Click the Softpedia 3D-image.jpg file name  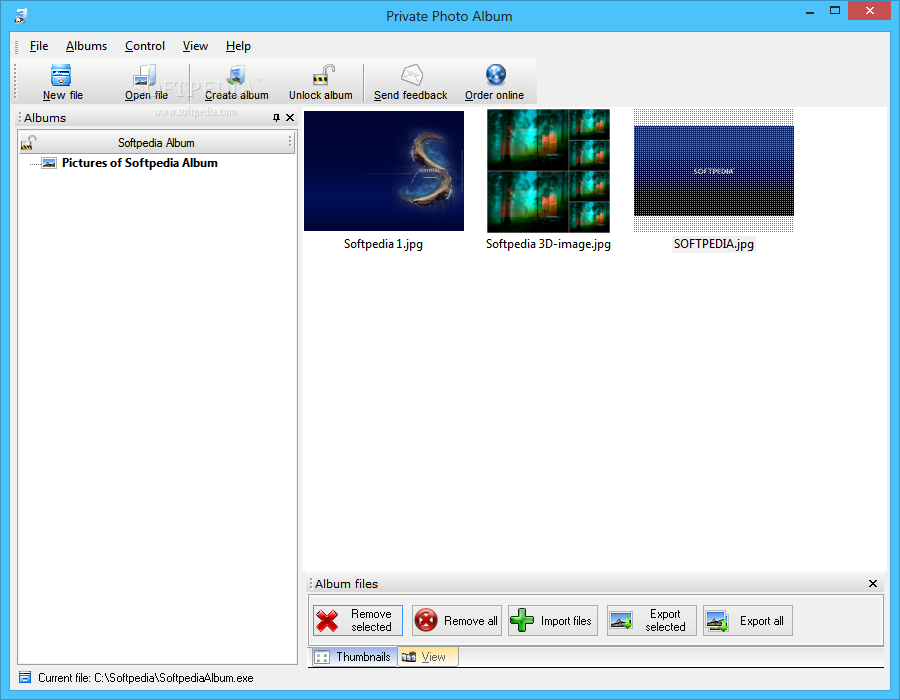pos(548,244)
